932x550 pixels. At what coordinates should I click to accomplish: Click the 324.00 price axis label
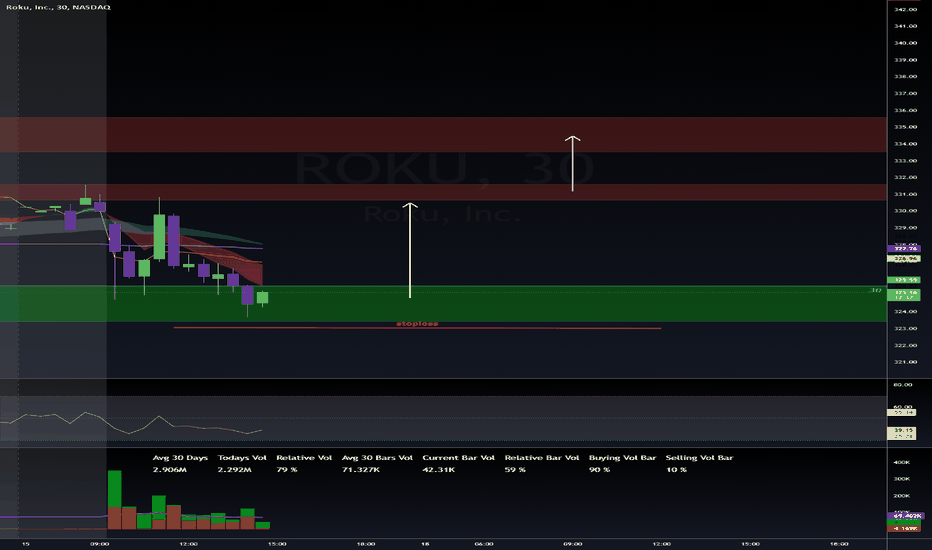[905, 312]
